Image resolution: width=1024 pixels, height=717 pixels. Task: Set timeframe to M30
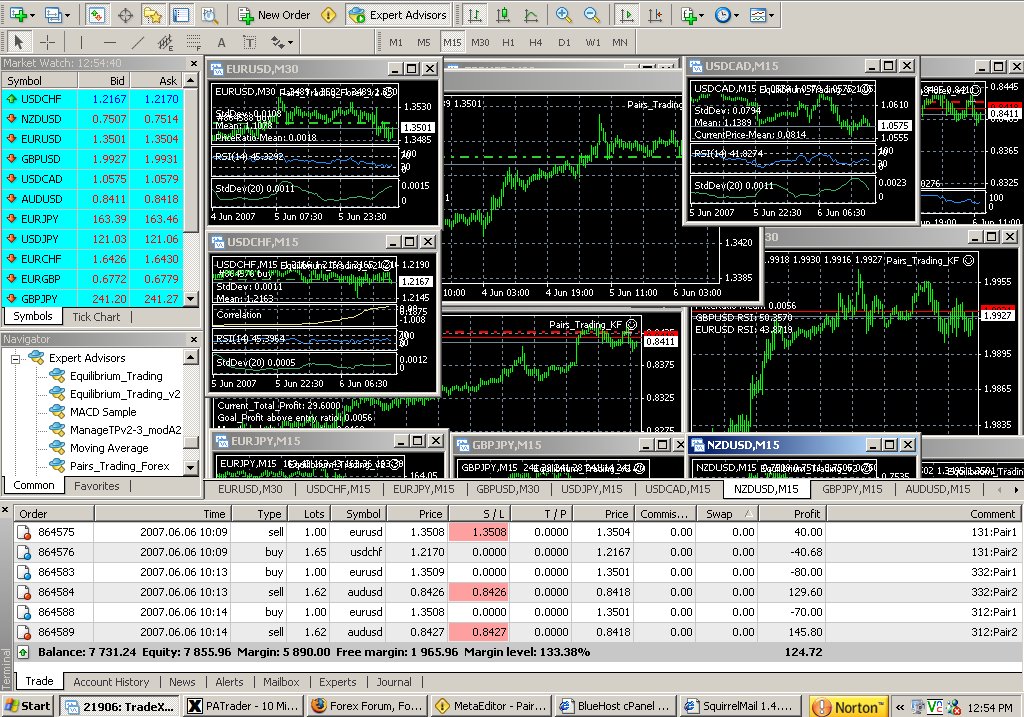coord(480,42)
